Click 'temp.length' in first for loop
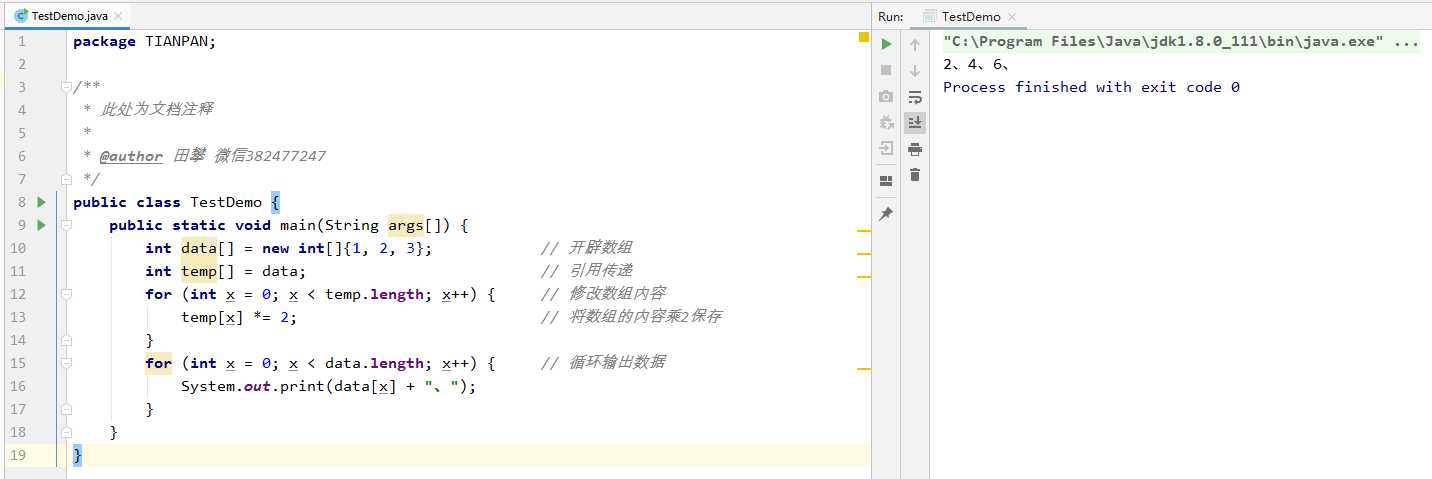Screen dimensions: 1432x479 [x=374, y=294]
